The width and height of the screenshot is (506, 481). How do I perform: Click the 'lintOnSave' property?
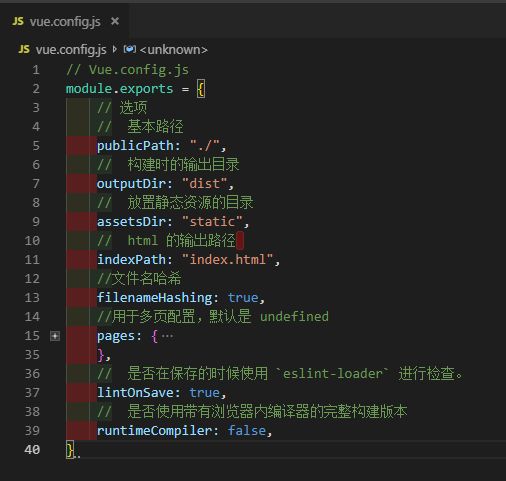pos(135,393)
